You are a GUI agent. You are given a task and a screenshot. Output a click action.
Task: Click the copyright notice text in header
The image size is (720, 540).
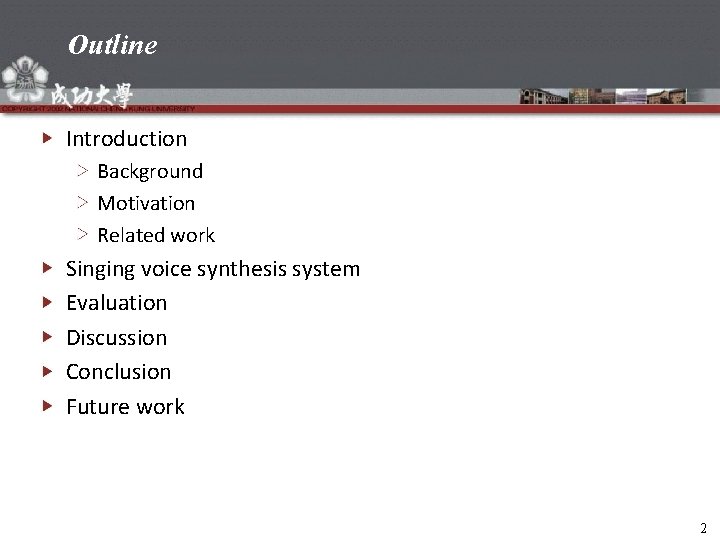click(x=98, y=109)
